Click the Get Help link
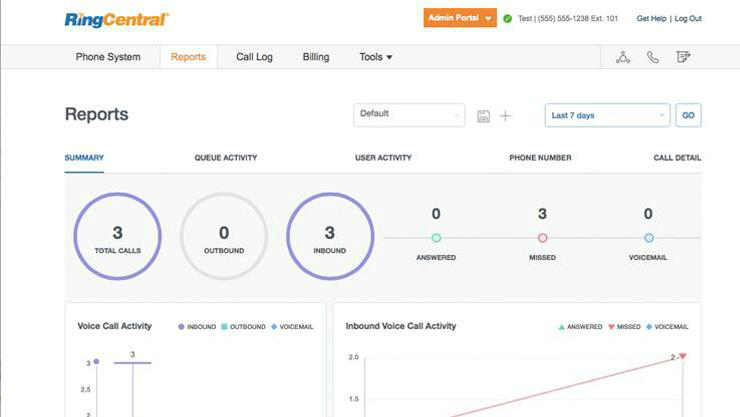740x417 pixels. pos(651,19)
